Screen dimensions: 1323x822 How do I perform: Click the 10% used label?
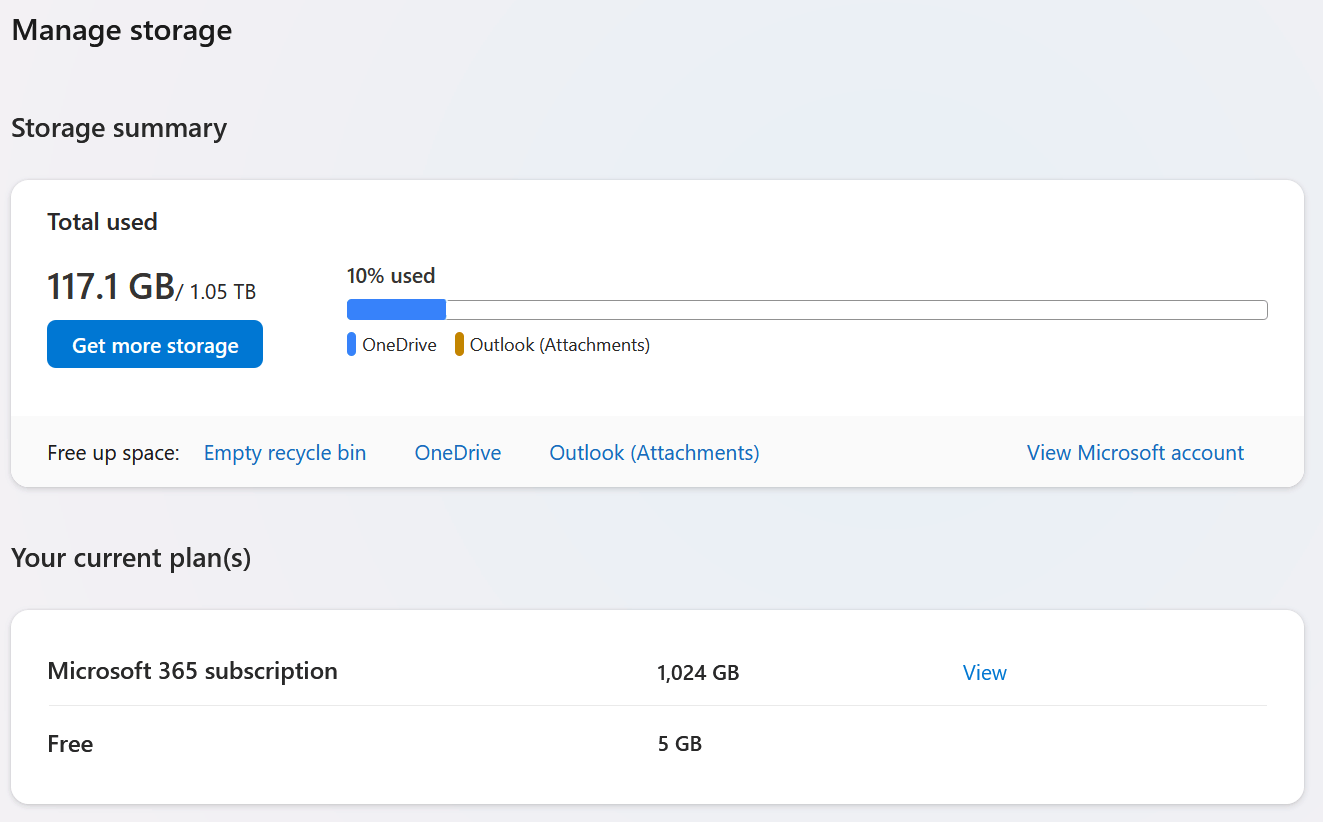point(391,276)
